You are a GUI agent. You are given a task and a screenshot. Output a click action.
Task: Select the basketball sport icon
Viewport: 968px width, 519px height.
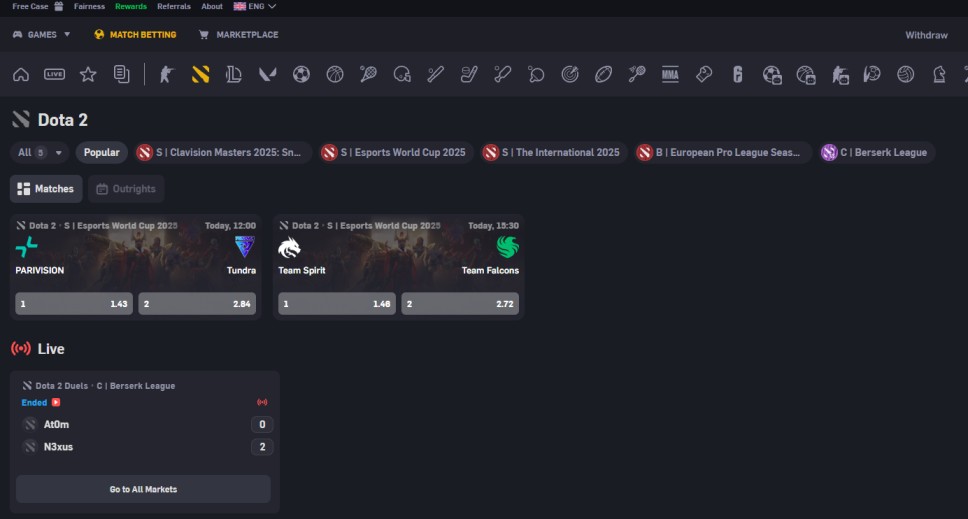point(335,75)
